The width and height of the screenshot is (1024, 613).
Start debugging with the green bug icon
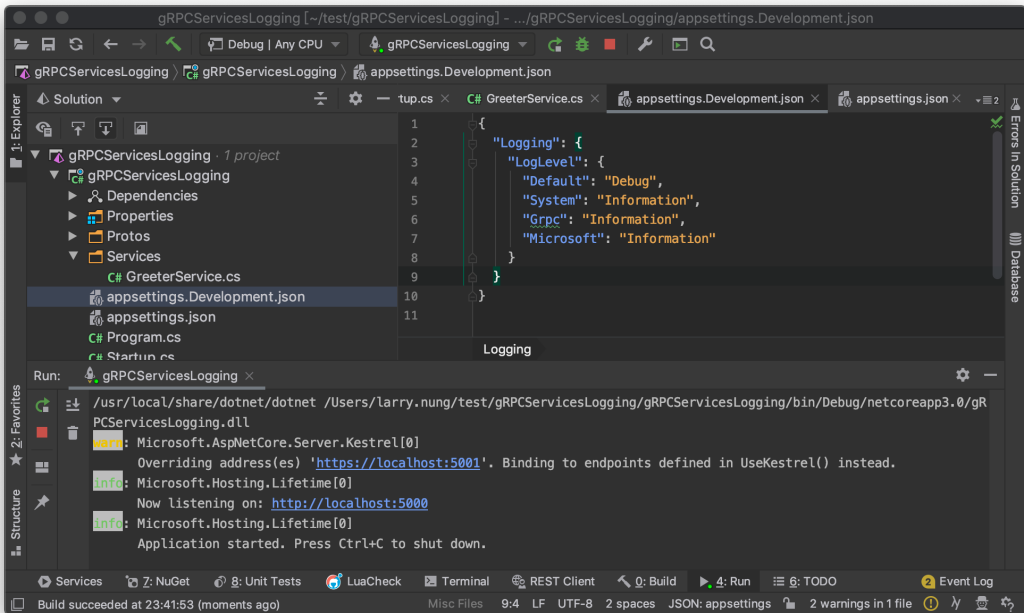(582, 44)
